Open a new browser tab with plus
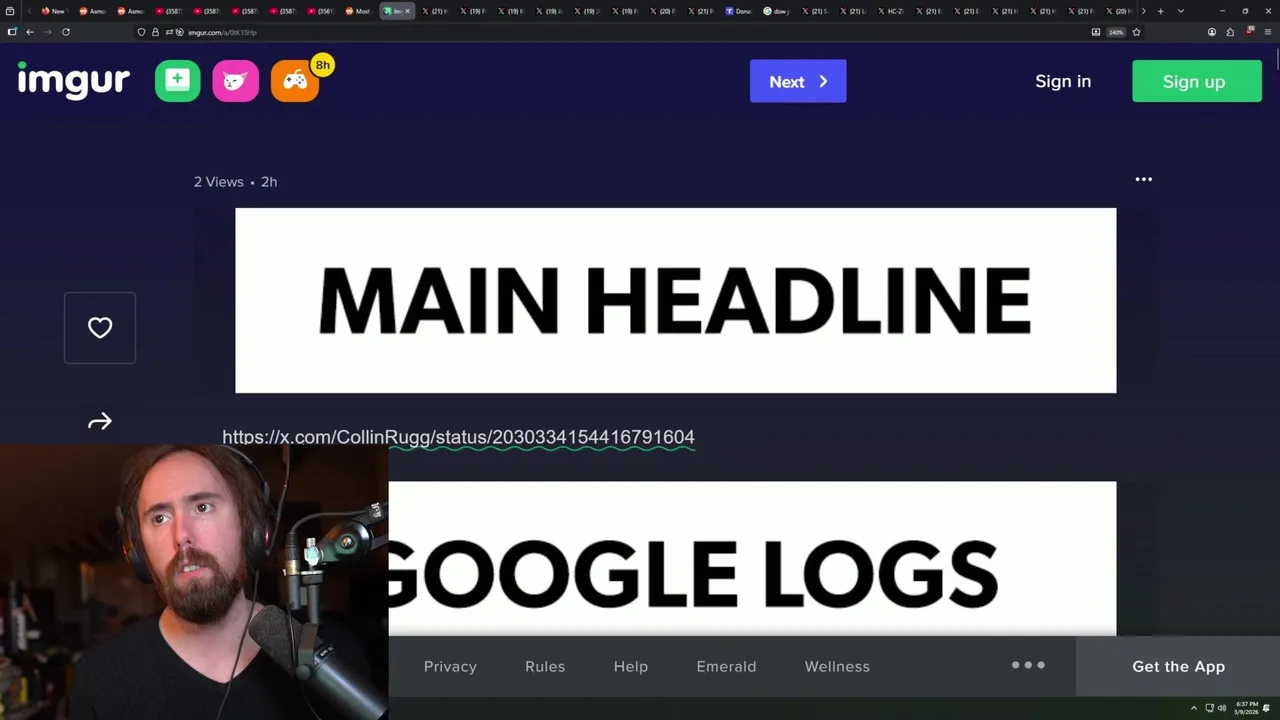The height and width of the screenshot is (720, 1280). (1160, 11)
